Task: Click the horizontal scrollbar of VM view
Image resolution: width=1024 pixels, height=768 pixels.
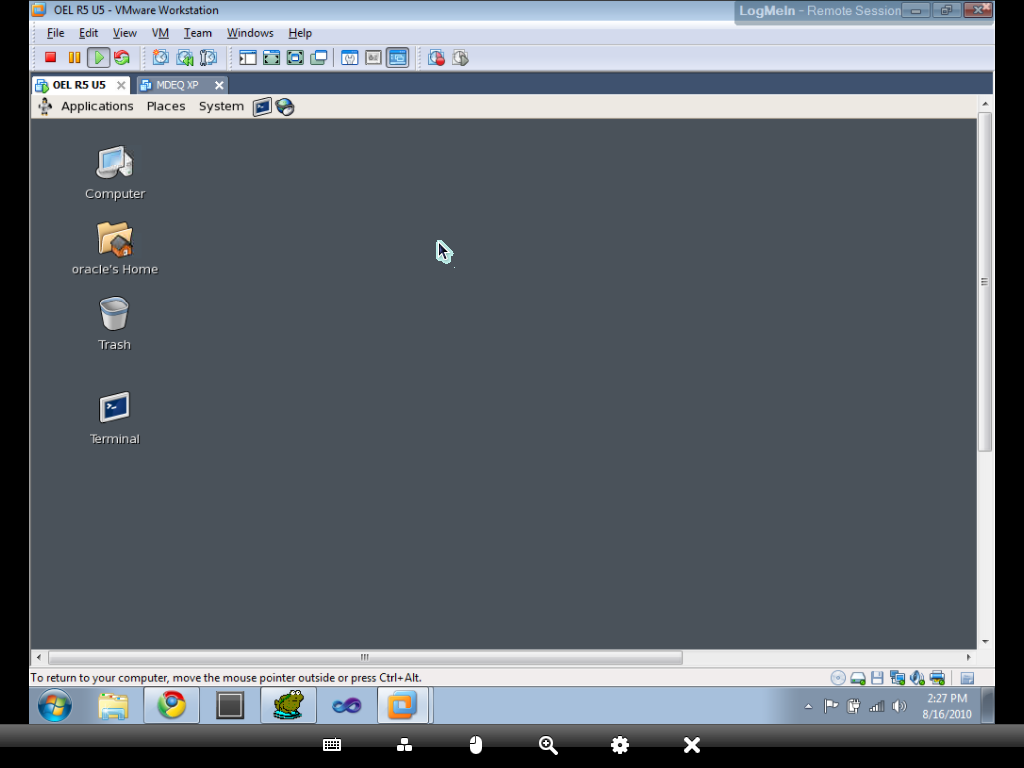Action: pyautogui.click(x=366, y=657)
